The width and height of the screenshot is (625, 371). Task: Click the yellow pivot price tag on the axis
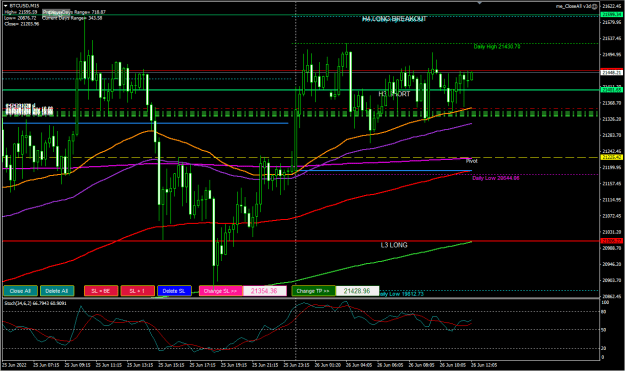(611, 157)
